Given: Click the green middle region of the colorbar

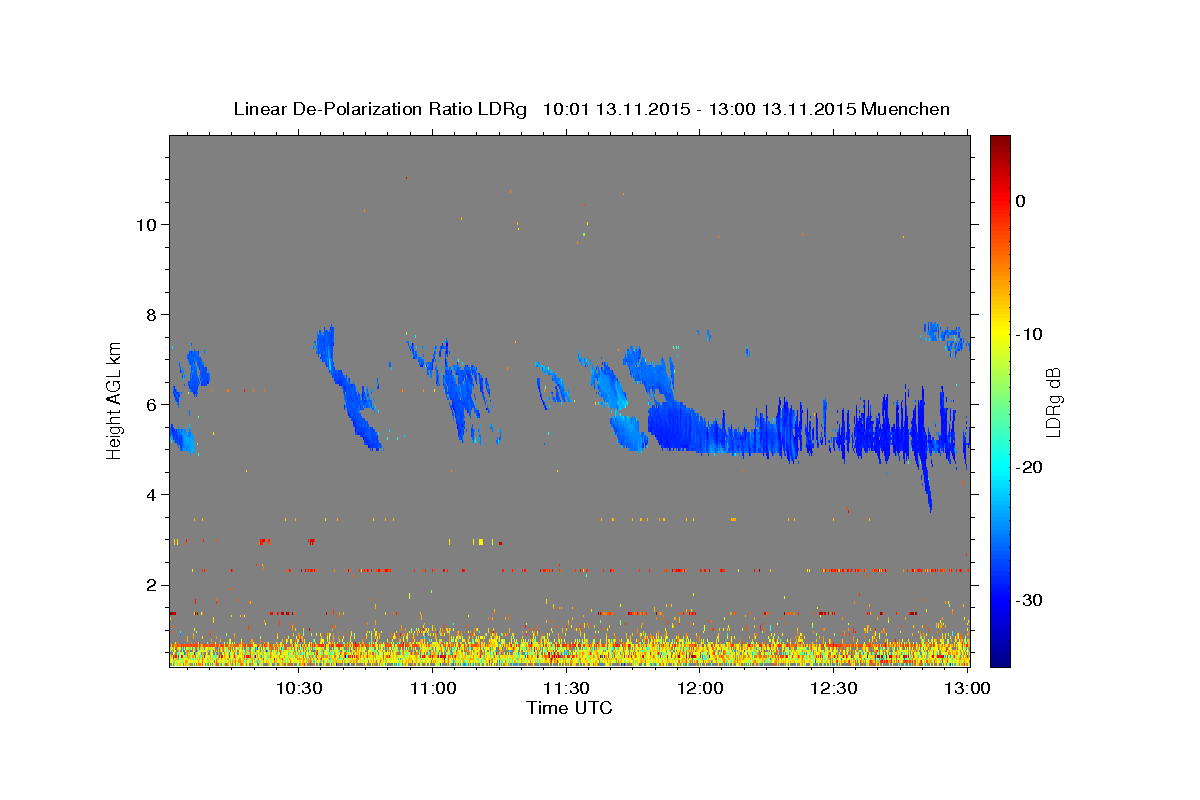Looking at the screenshot, I should tap(1000, 400).
